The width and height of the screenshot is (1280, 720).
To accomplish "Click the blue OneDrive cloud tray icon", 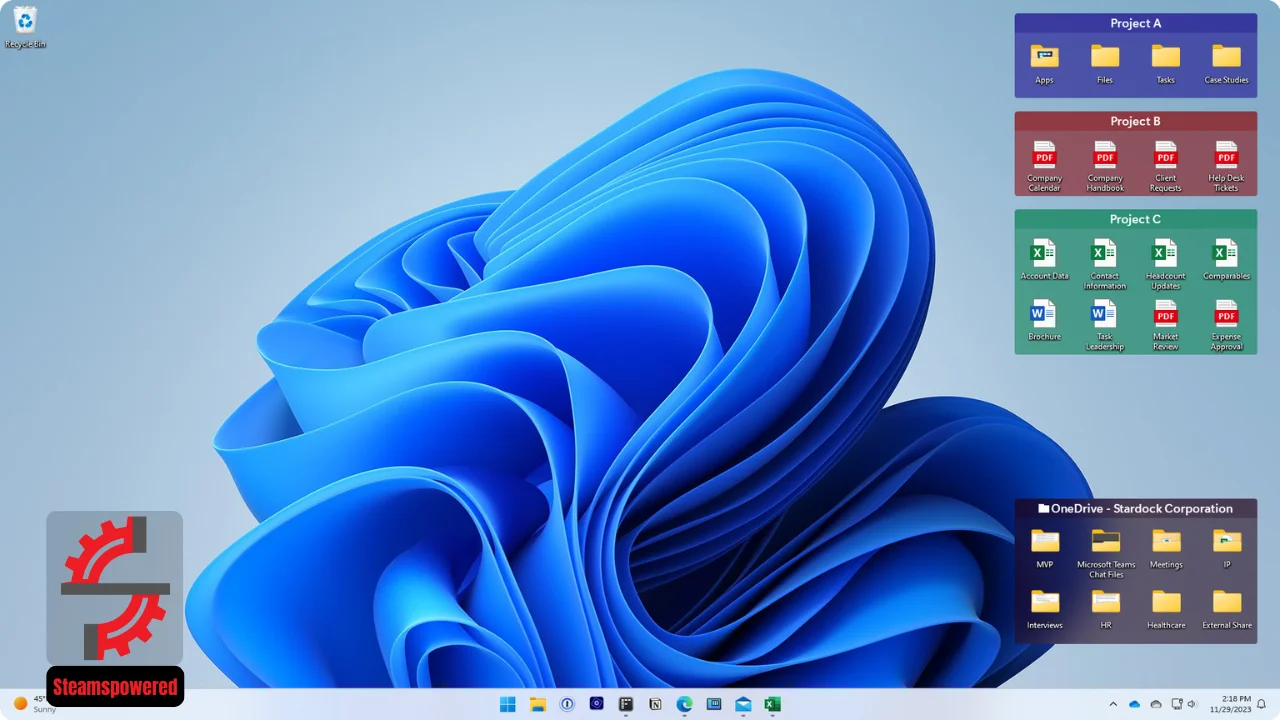I will [1134, 704].
